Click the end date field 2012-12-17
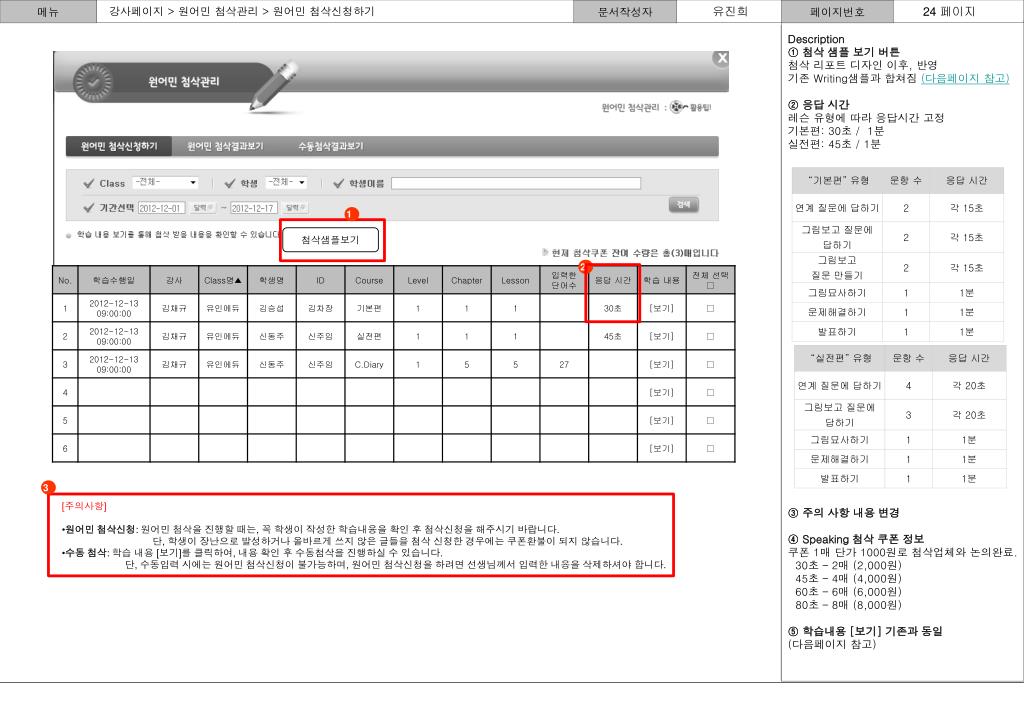The height and width of the screenshot is (713, 1024). (x=254, y=208)
